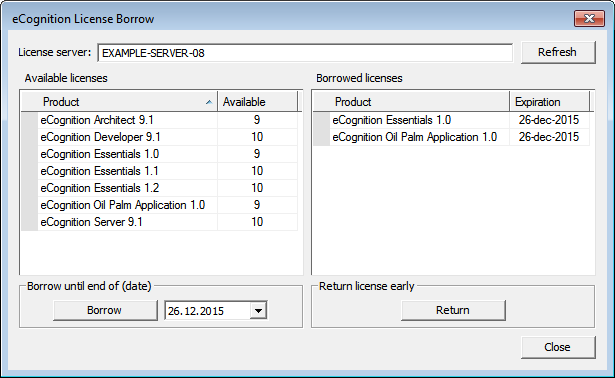Click the Return button

[x=453, y=310]
